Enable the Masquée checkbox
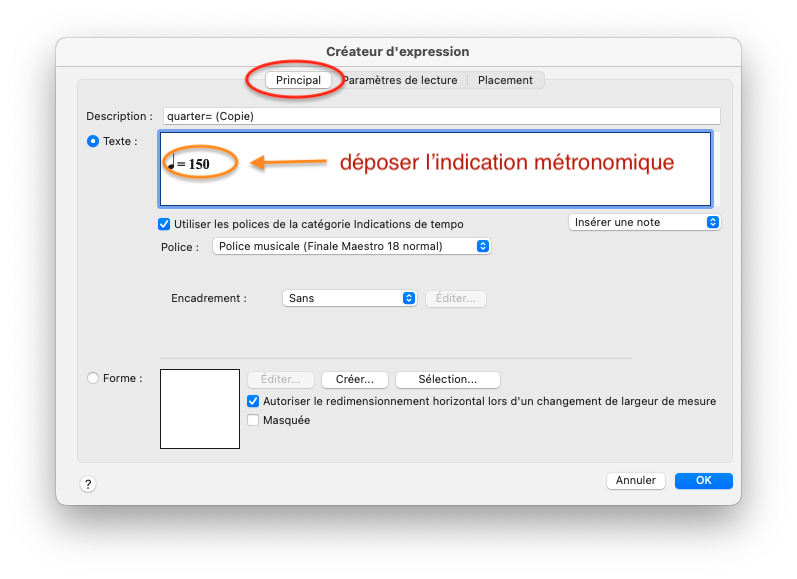Image resolution: width=797 pixels, height=579 pixels. coord(253,420)
